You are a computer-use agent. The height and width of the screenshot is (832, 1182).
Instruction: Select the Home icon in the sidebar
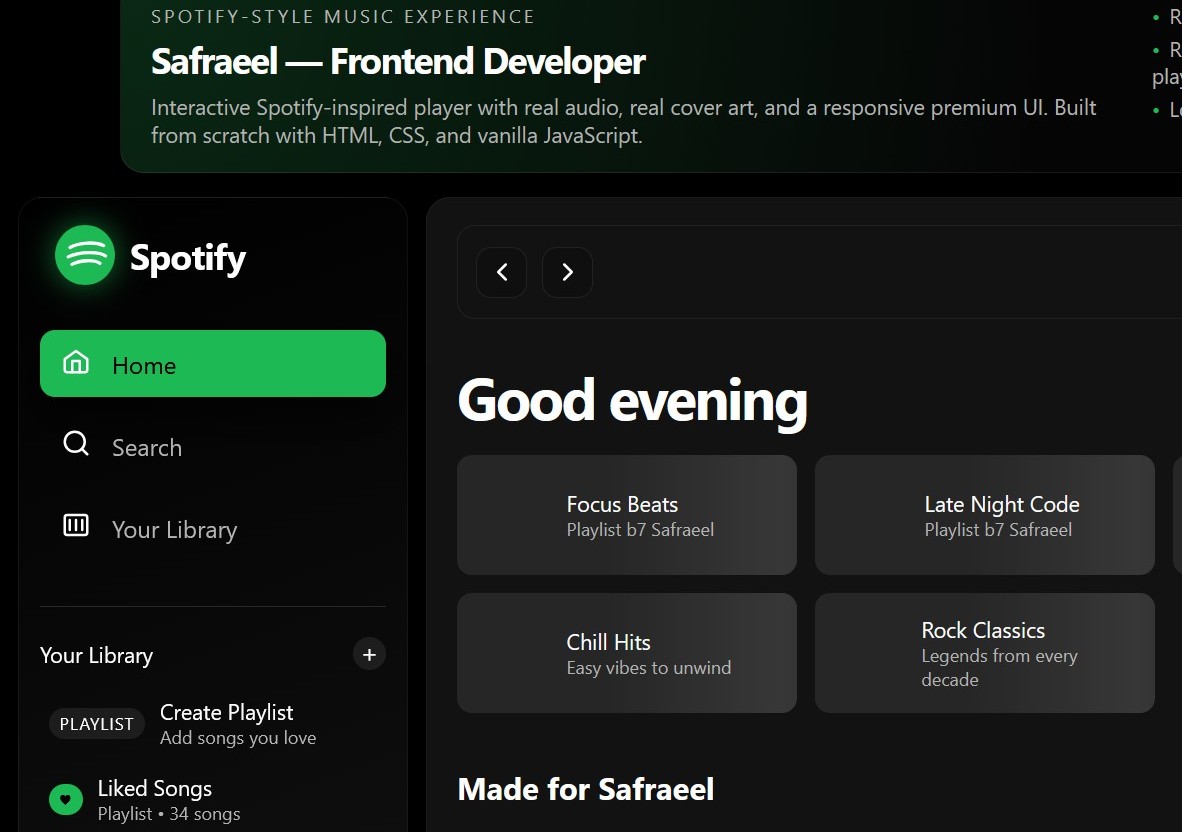76,364
